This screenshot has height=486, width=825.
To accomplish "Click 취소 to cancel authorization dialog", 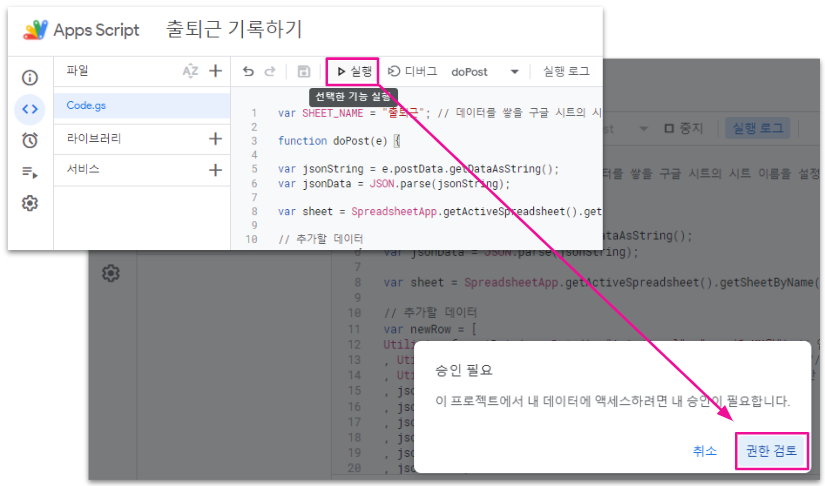I will point(705,451).
